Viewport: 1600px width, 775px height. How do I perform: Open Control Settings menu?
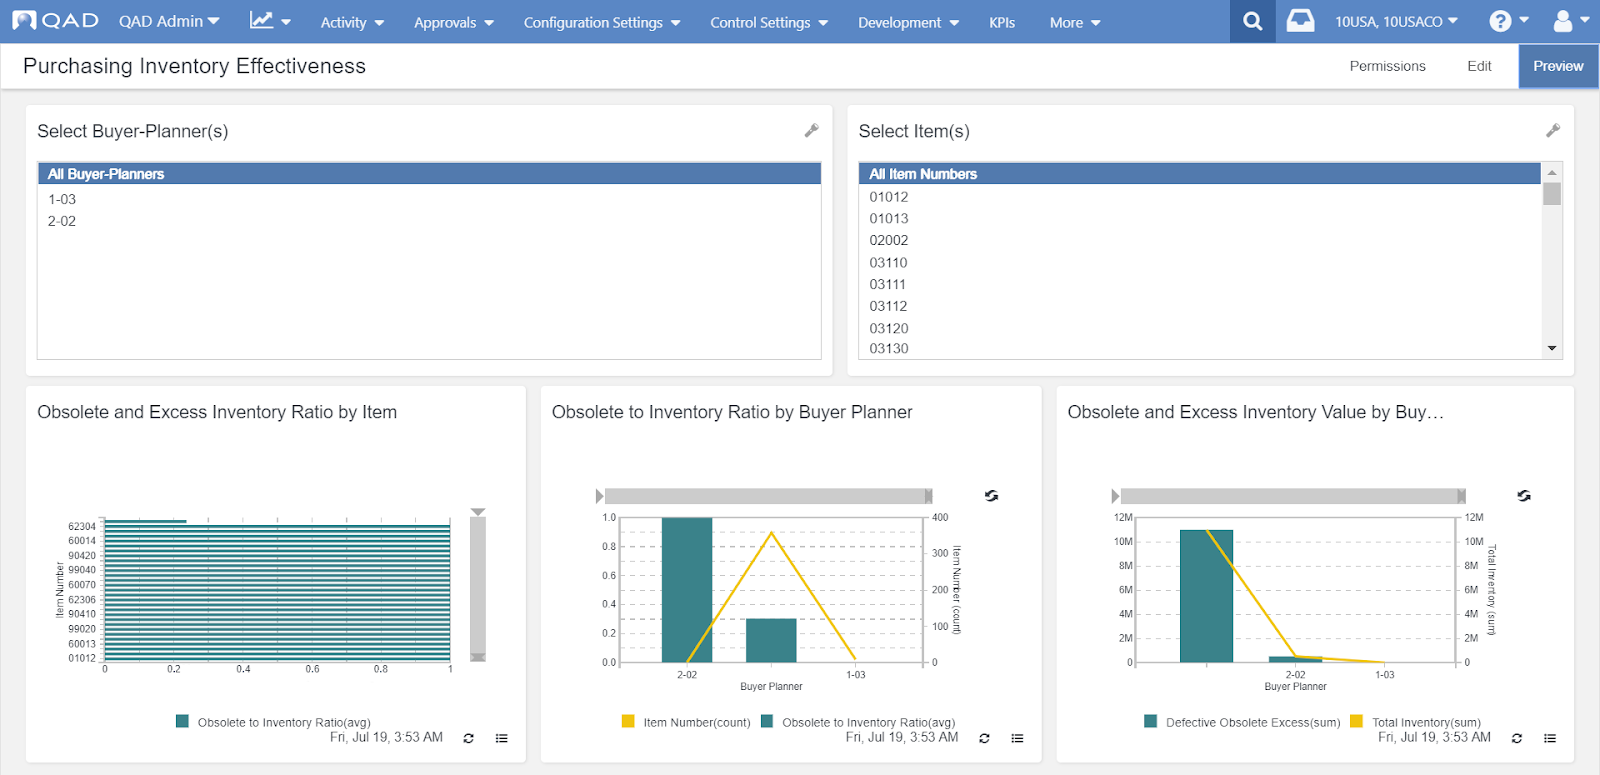click(x=769, y=22)
